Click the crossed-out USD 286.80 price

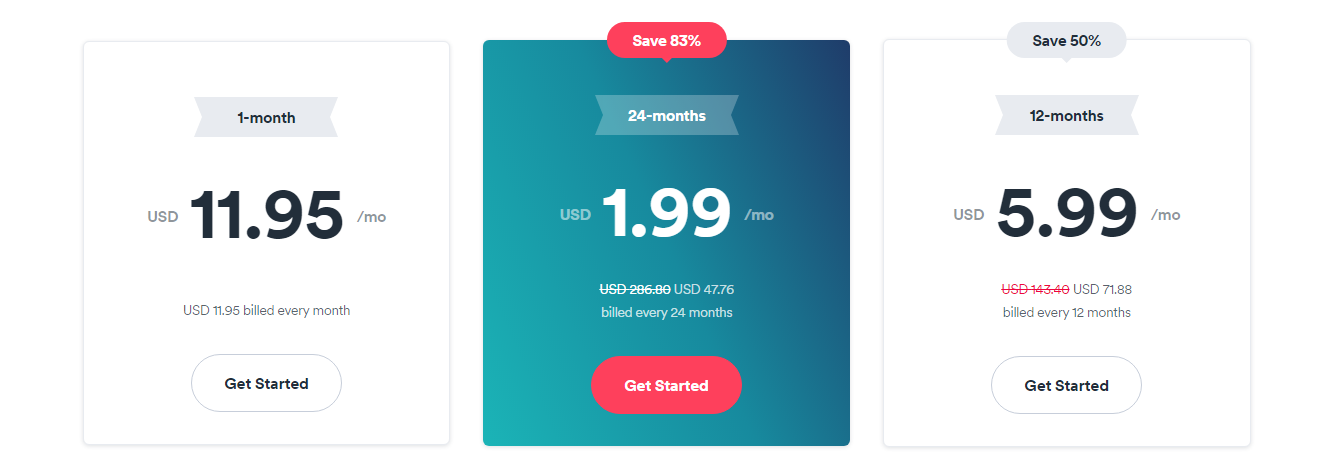pyautogui.click(x=634, y=290)
